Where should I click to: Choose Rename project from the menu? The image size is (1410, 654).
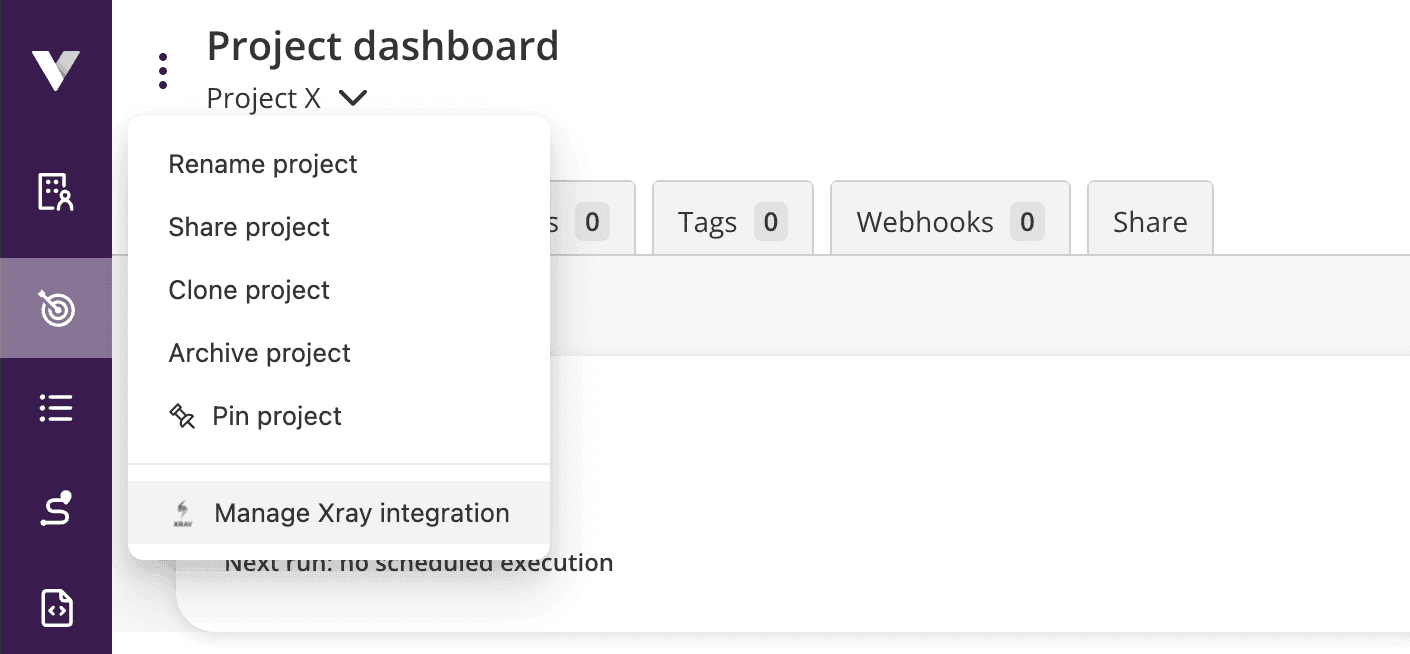[x=263, y=164]
